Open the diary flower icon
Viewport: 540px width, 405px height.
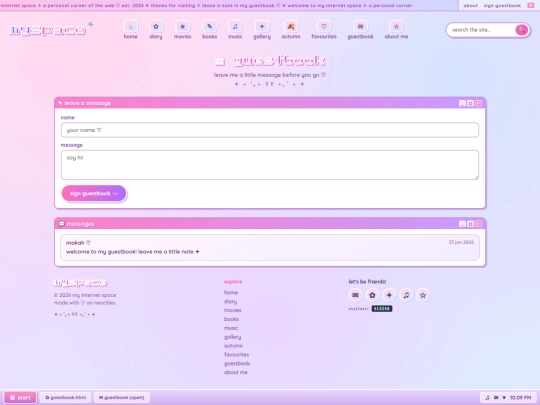click(156, 27)
